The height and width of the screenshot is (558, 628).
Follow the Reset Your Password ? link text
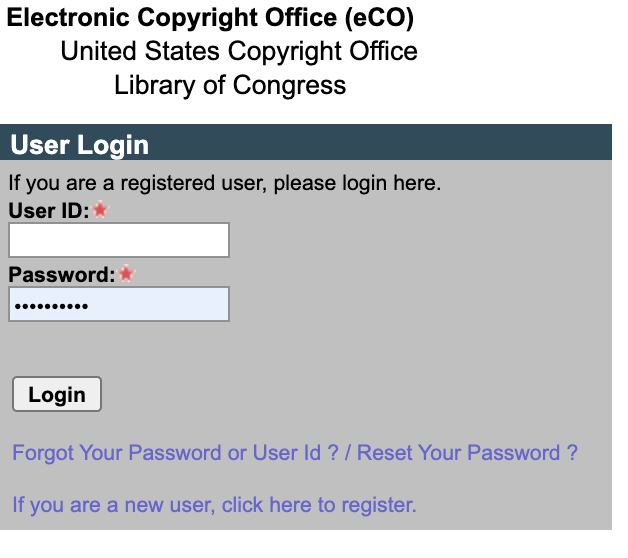(x=467, y=453)
